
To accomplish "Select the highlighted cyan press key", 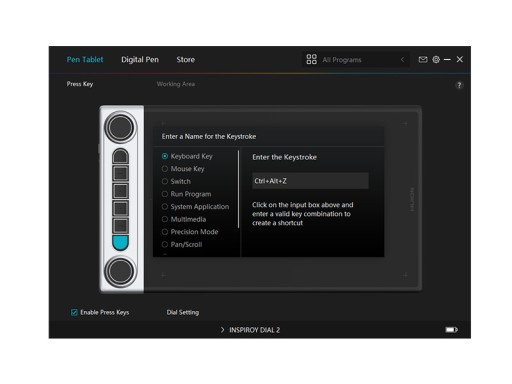I will (120, 243).
